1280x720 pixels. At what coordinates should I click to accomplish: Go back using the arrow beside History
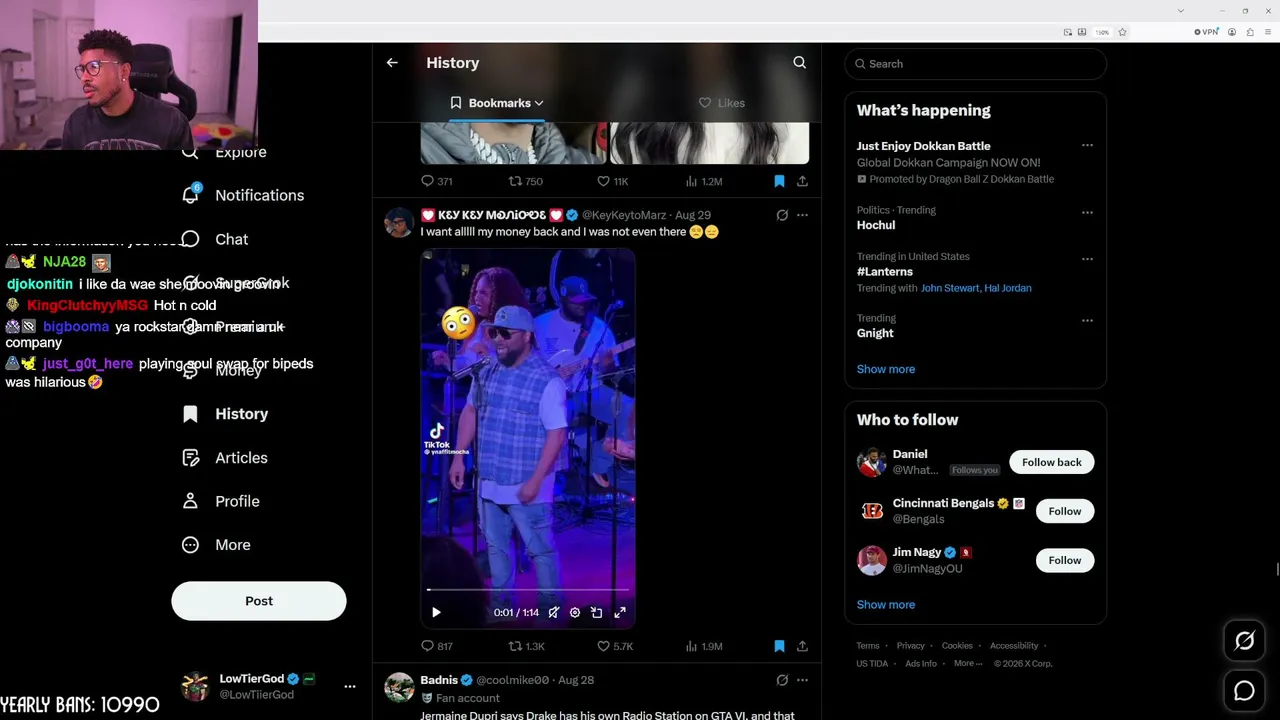click(x=392, y=62)
